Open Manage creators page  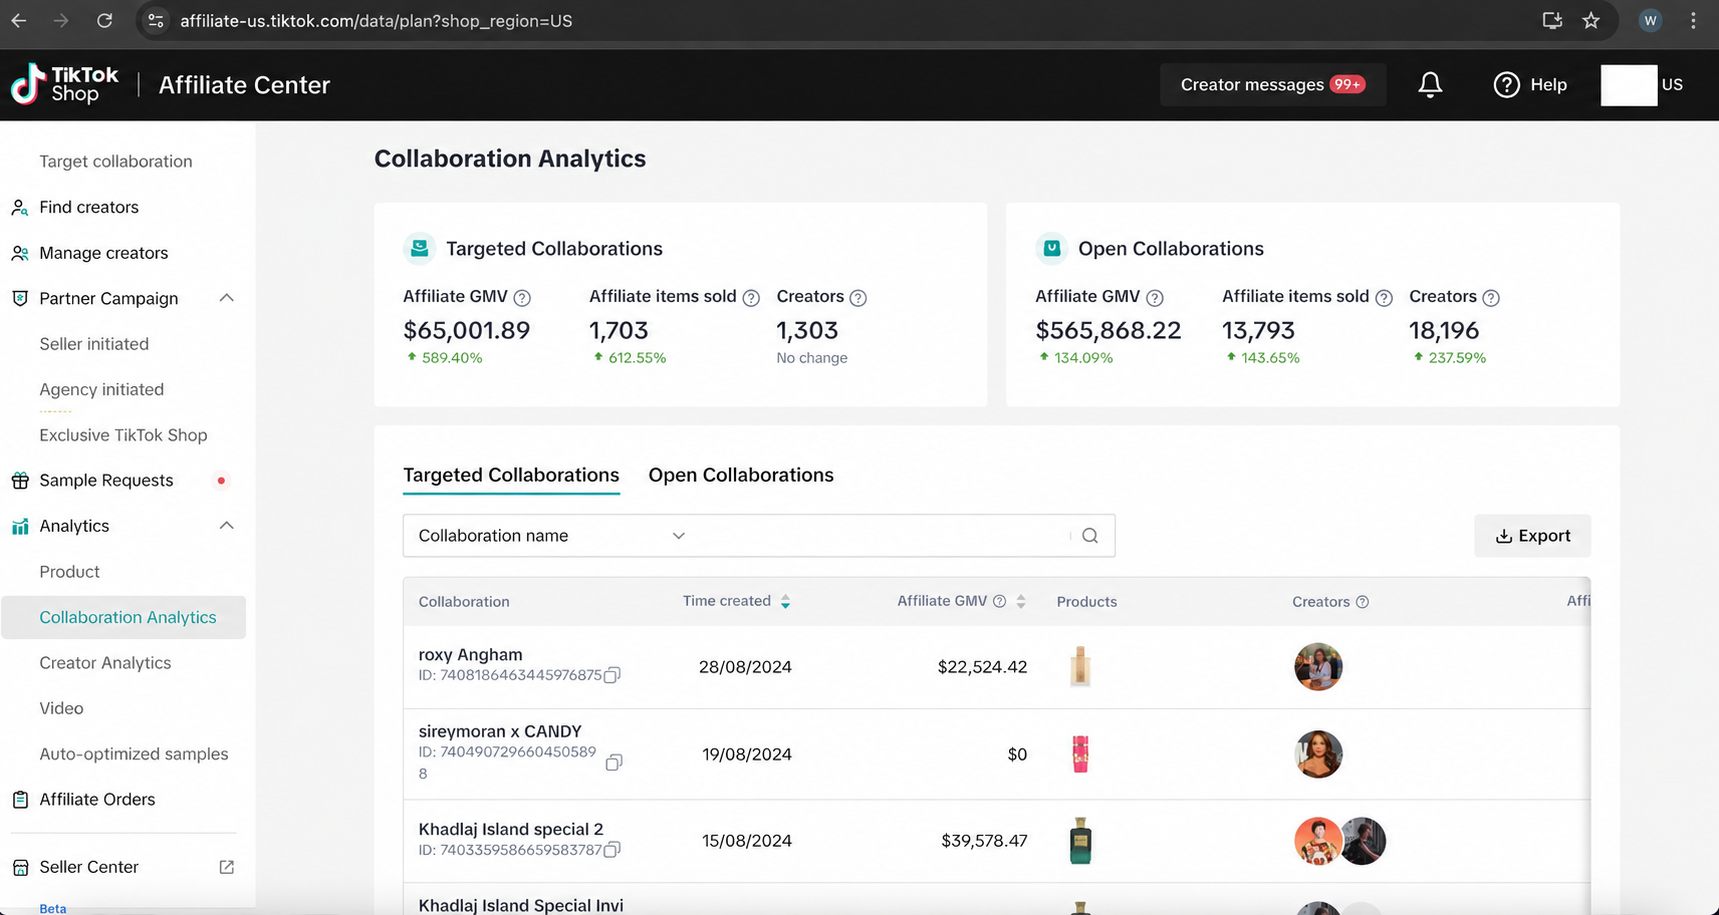coord(103,253)
